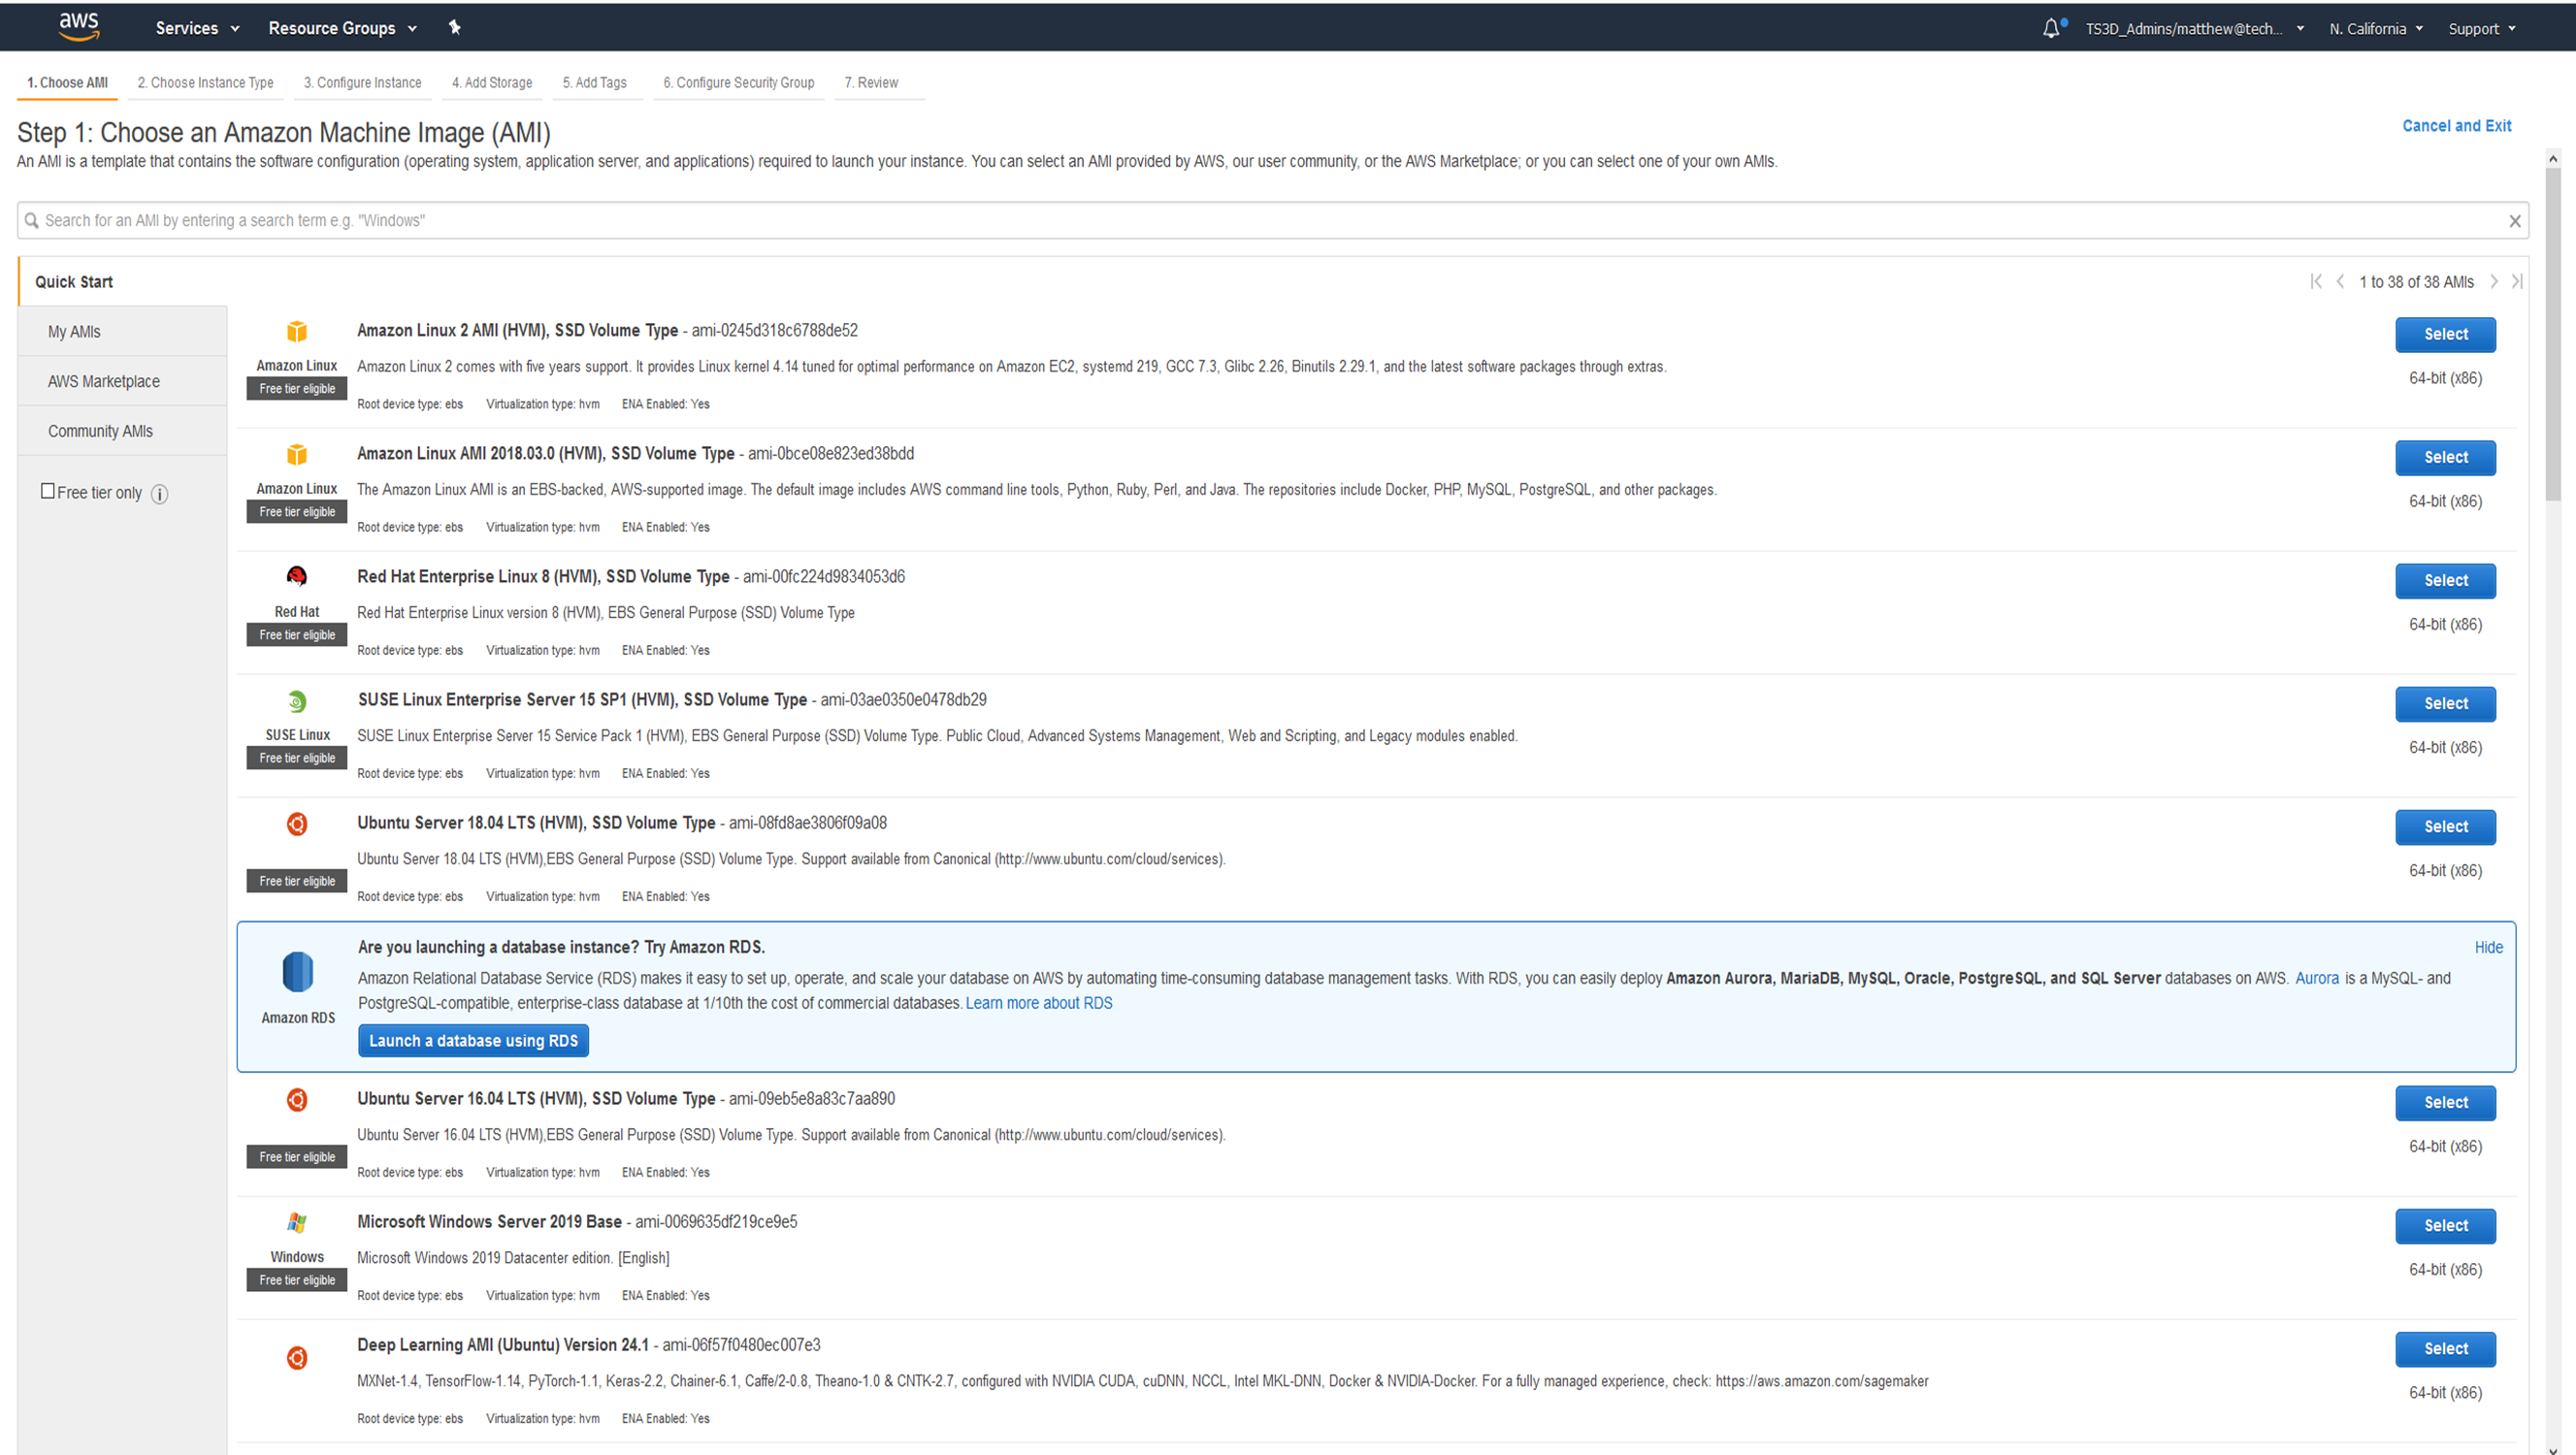Click Launch a database using RDS
2576x1455 pixels.
click(473, 1040)
